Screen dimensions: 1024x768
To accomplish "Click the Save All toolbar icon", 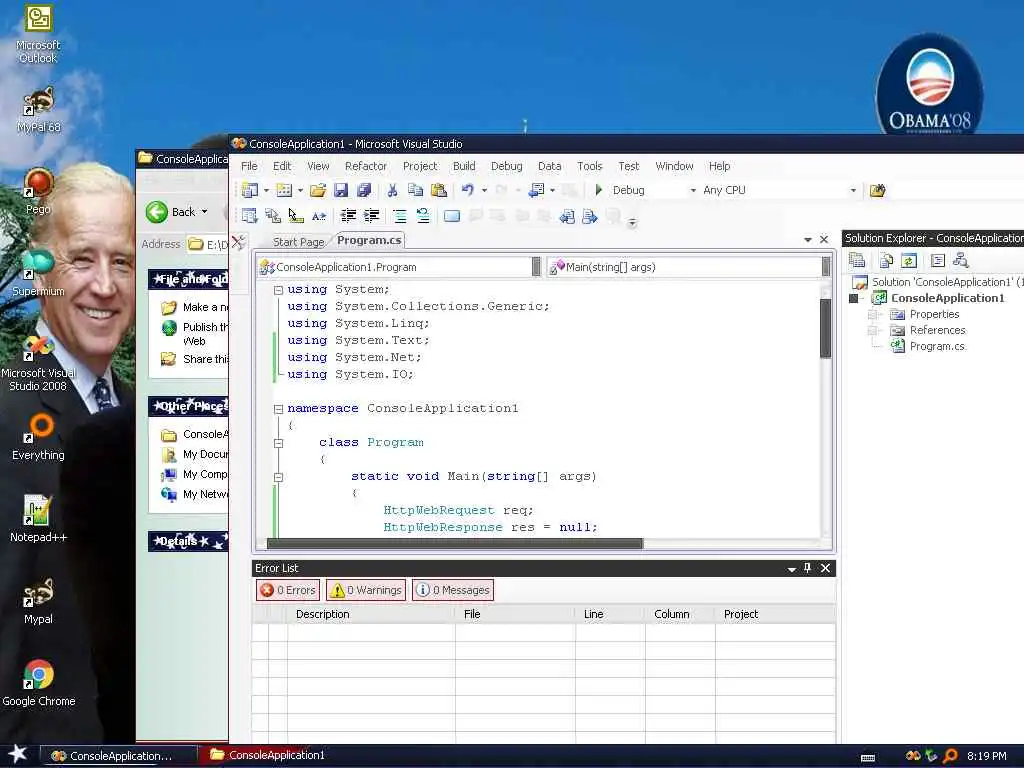I will click(364, 190).
